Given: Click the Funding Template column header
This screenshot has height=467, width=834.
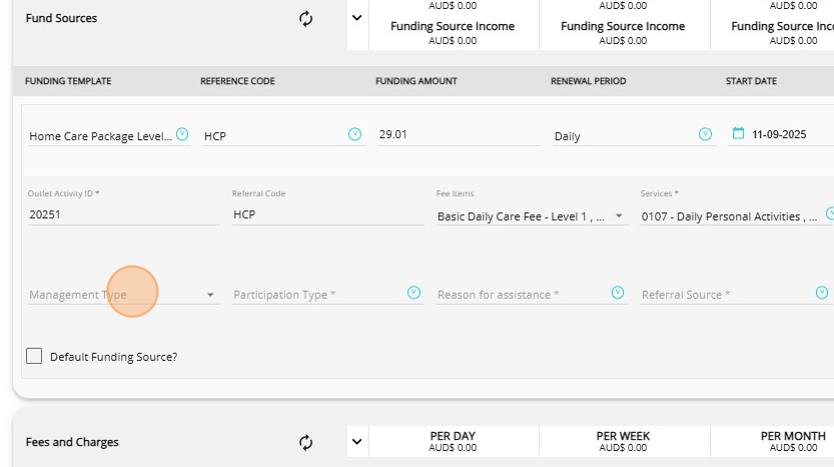Looking at the screenshot, I should (x=68, y=81).
